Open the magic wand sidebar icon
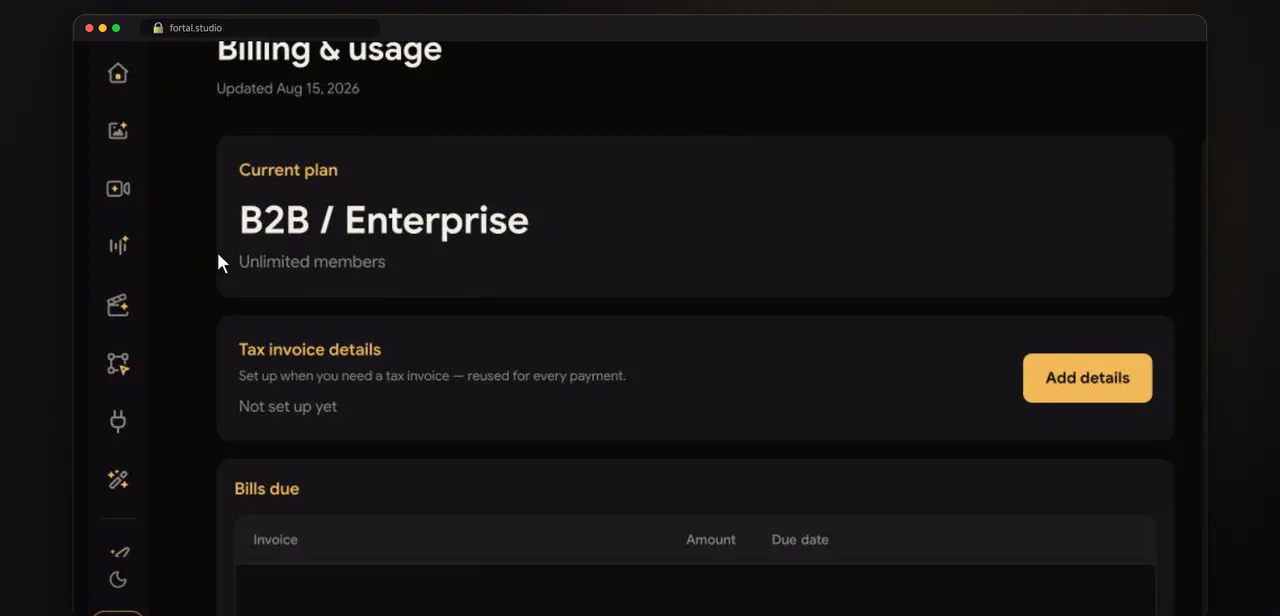The width and height of the screenshot is (1280, 616). (118, 479)
